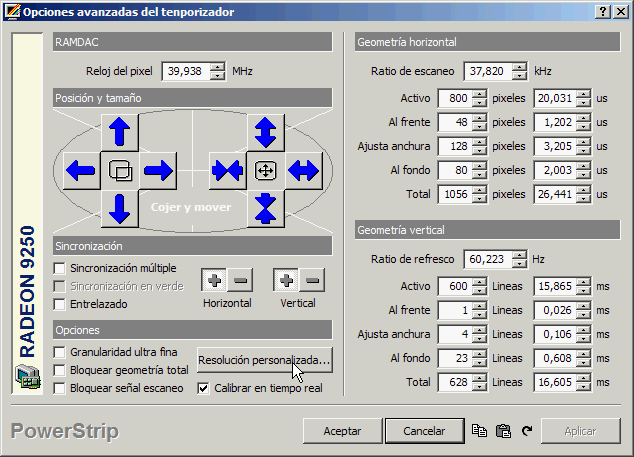Increase Ratio de refresco spinner up
This screenshot has width=634, height=457.
(x=520, y=255)
